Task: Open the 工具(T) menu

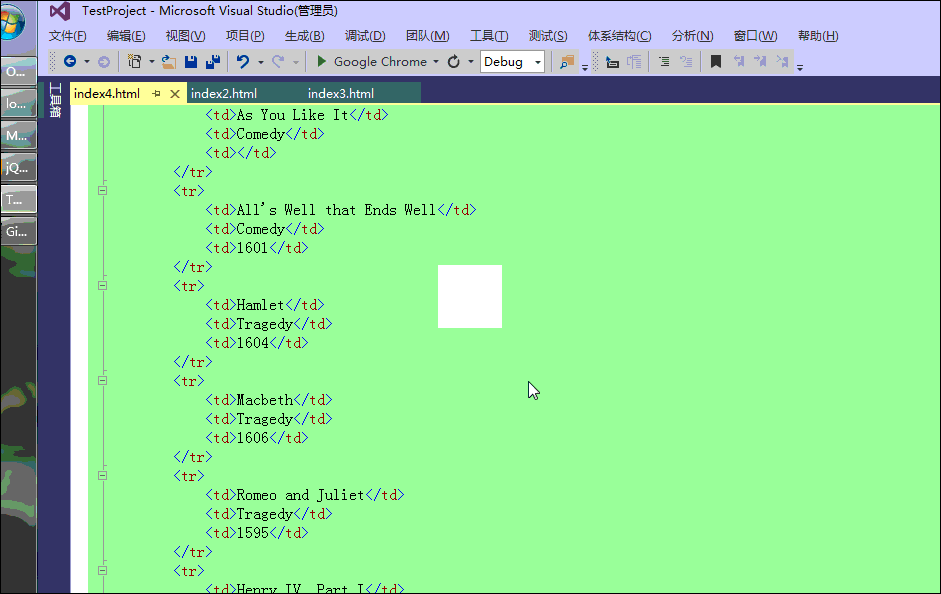Action: (x=489, y=36)
